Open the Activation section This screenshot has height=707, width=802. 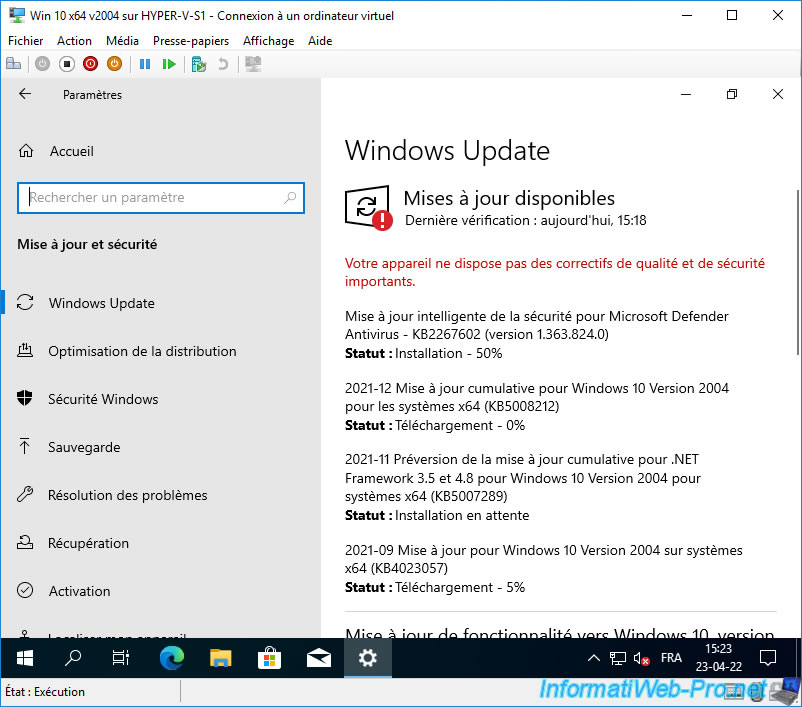(79, 591)
